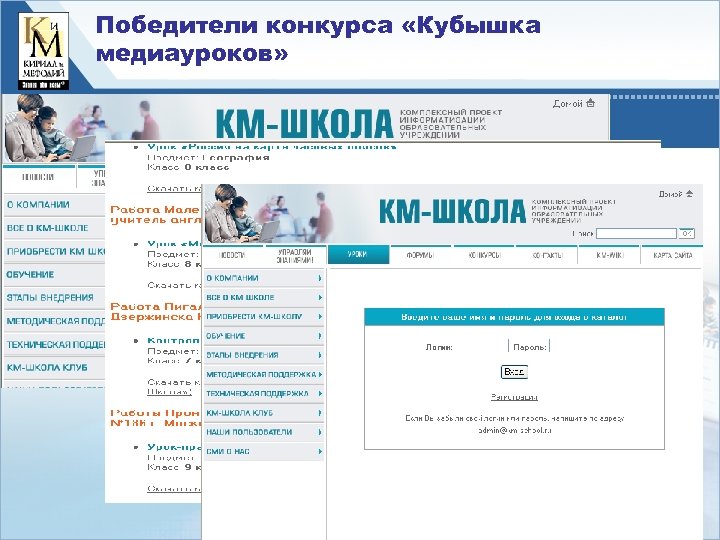Open СМИ о нас menu item
Screen dimensions: 720x540
point(264,451)
